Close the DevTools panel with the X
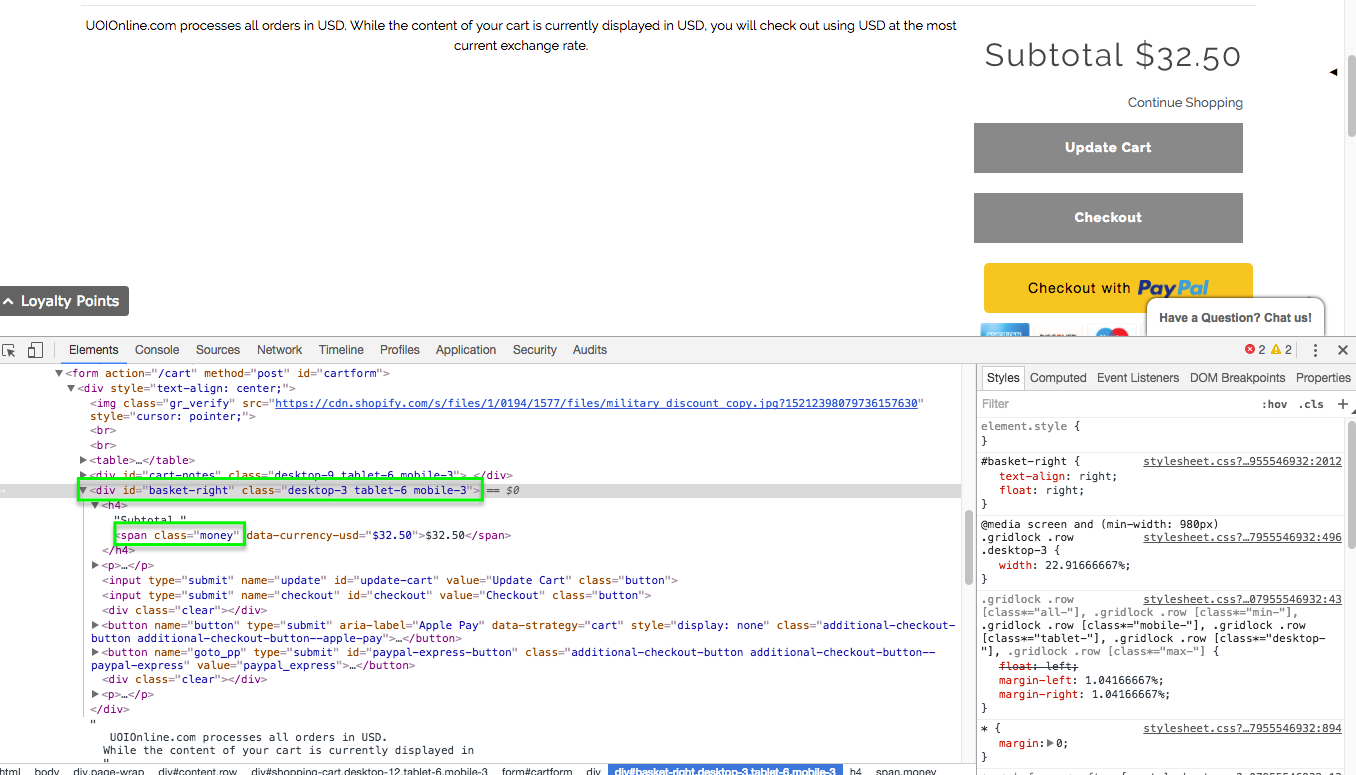The width and height of the screenshot is (1356, 775). (1343, 350)
